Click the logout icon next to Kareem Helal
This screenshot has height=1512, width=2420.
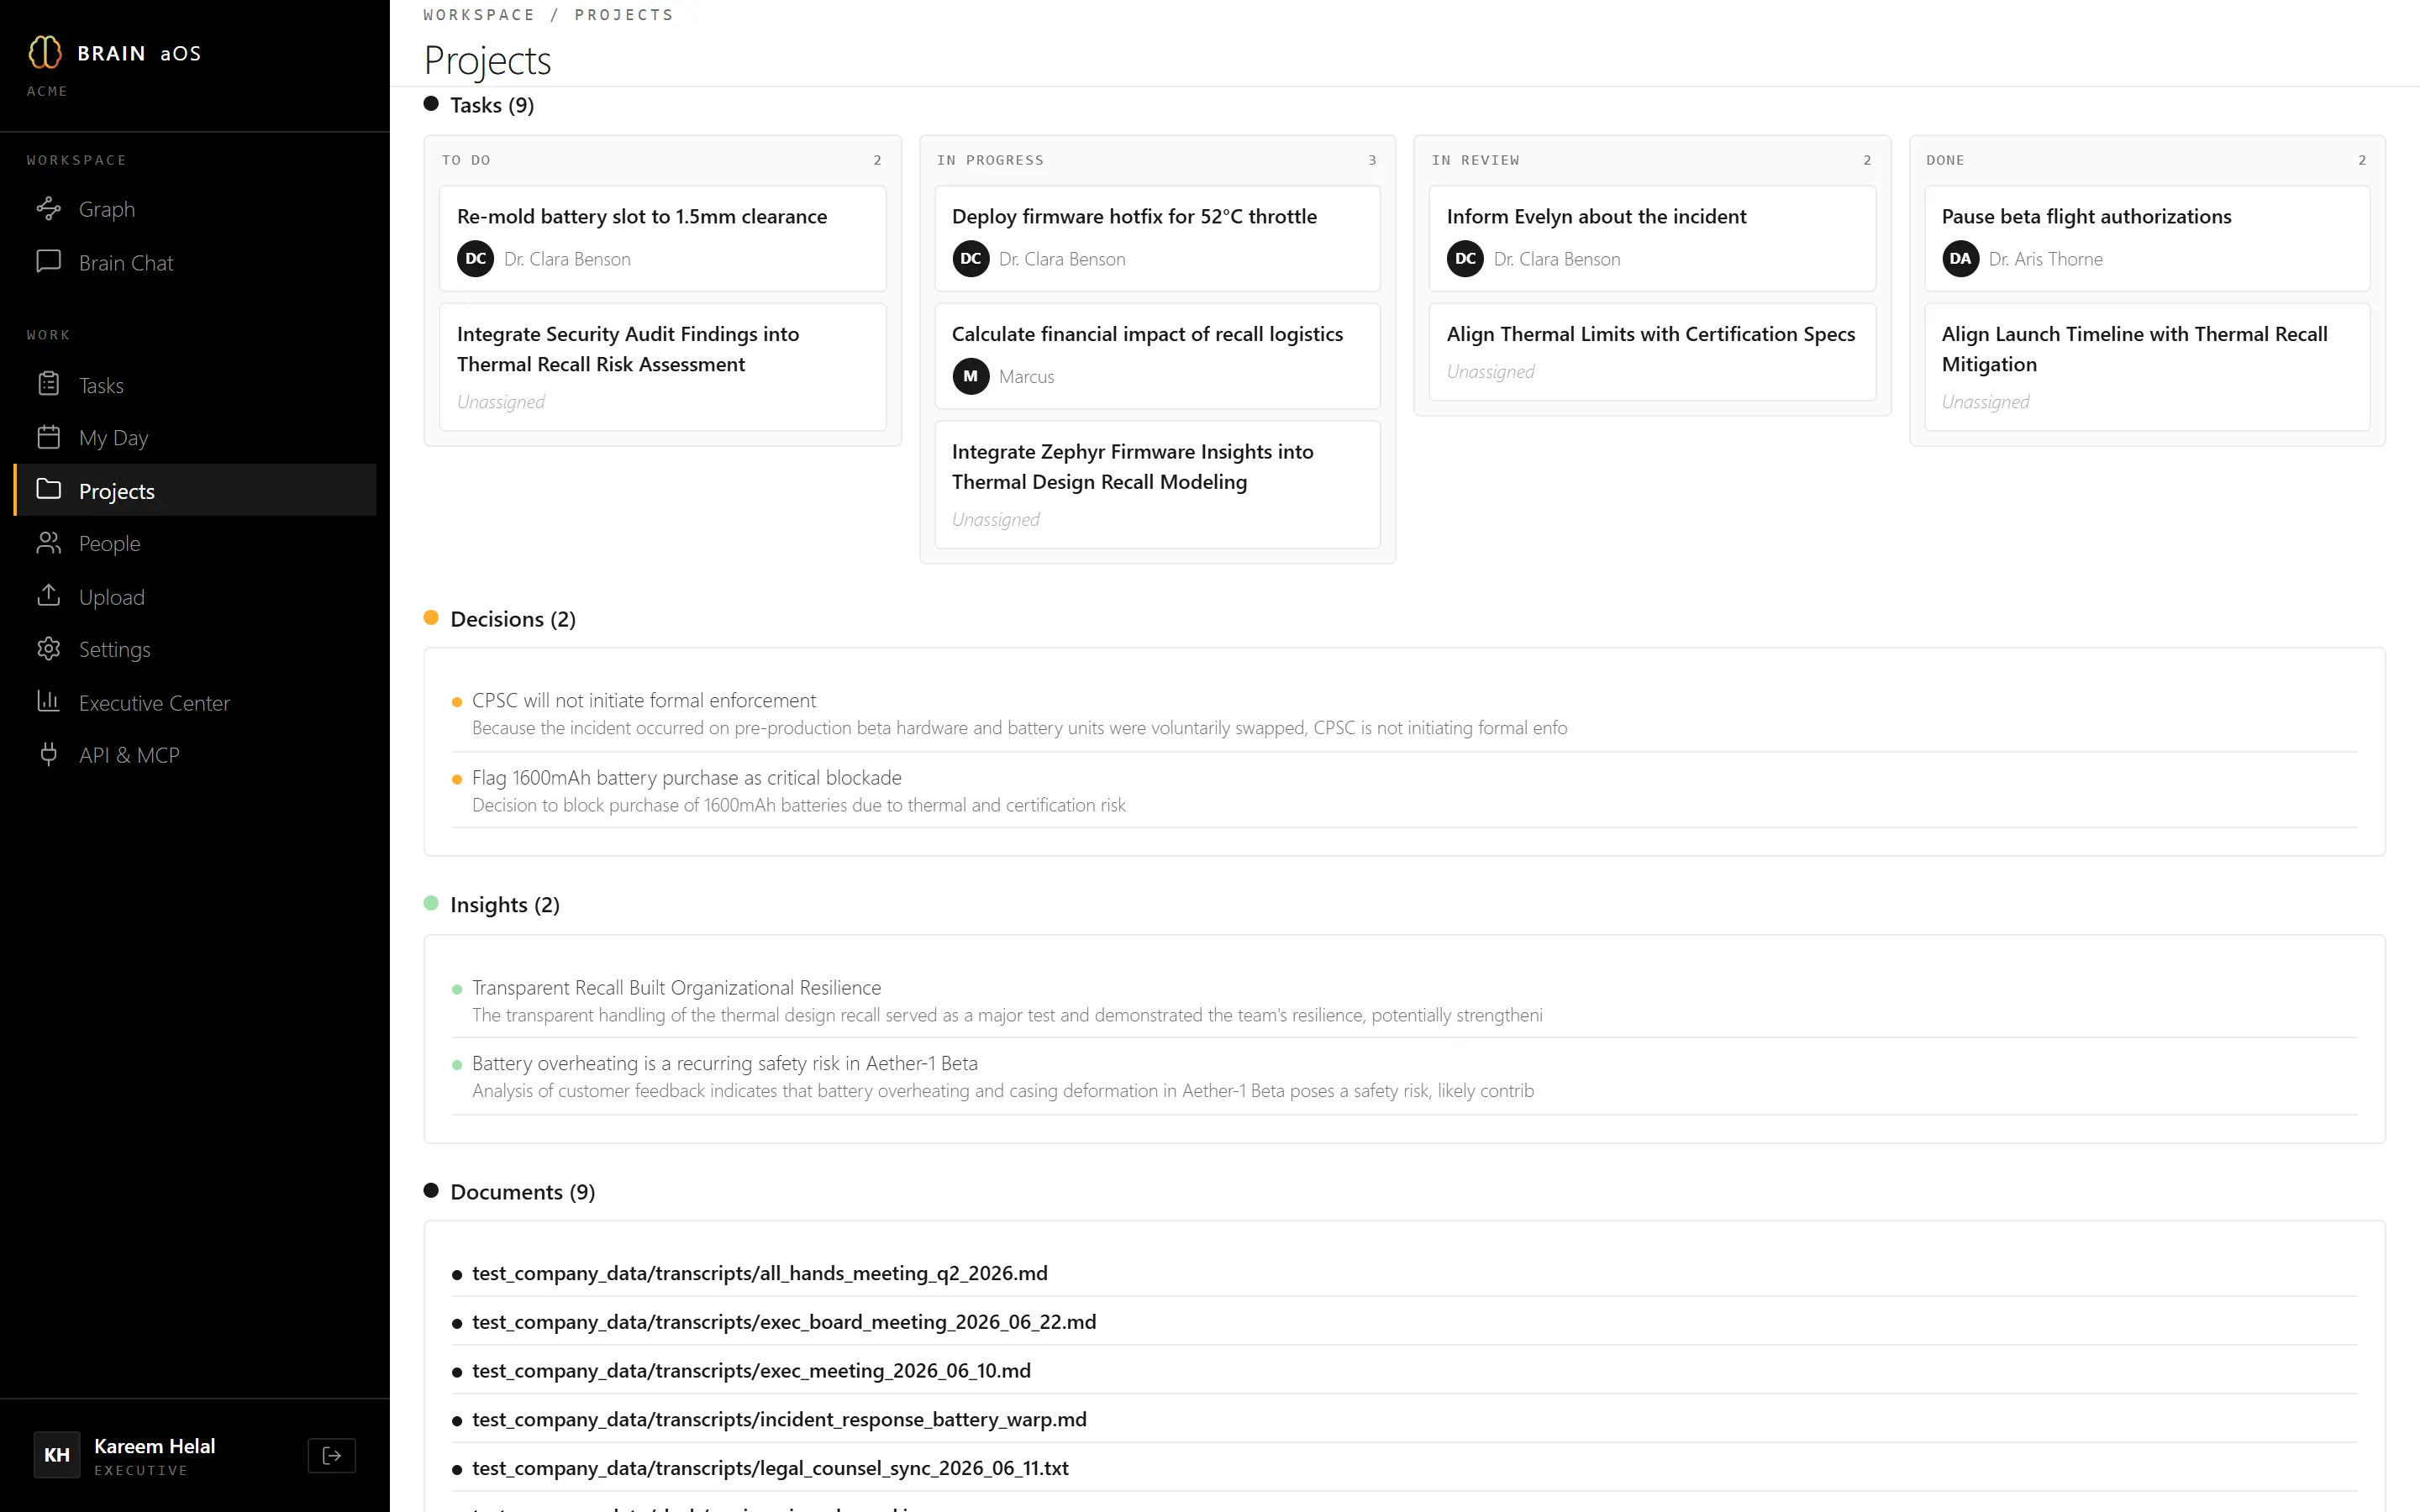[x=332, y=1456]
